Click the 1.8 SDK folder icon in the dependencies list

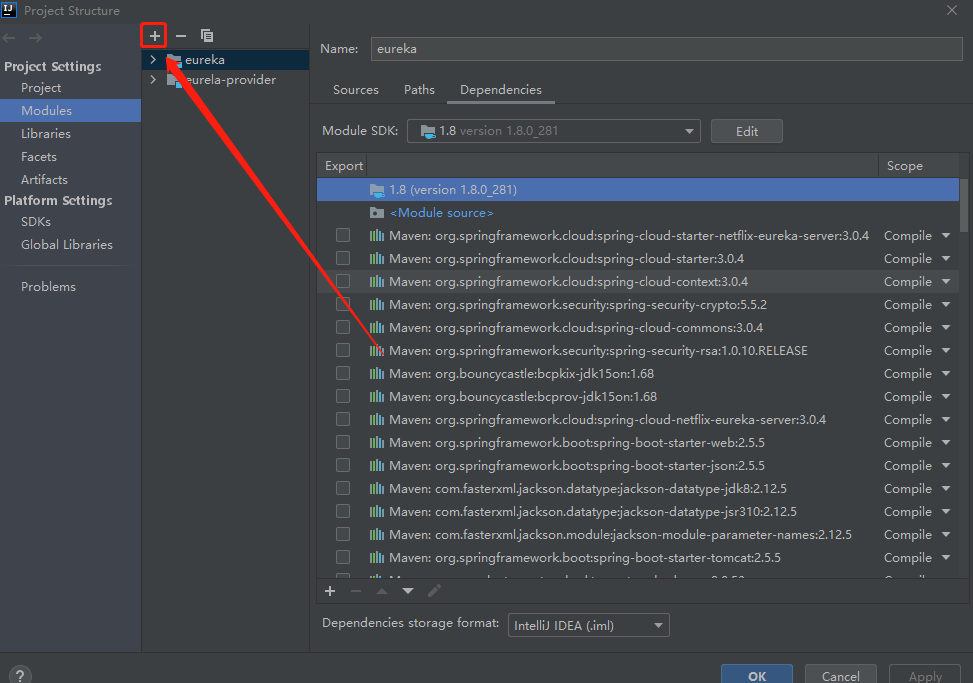377,190
